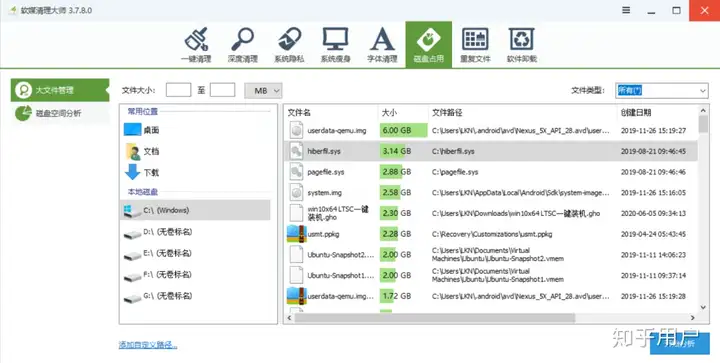The height and width of the screenshot is (363, 720).
Task: Open the 系统瘦身 monitor tool
Action: tap(336, 45)
